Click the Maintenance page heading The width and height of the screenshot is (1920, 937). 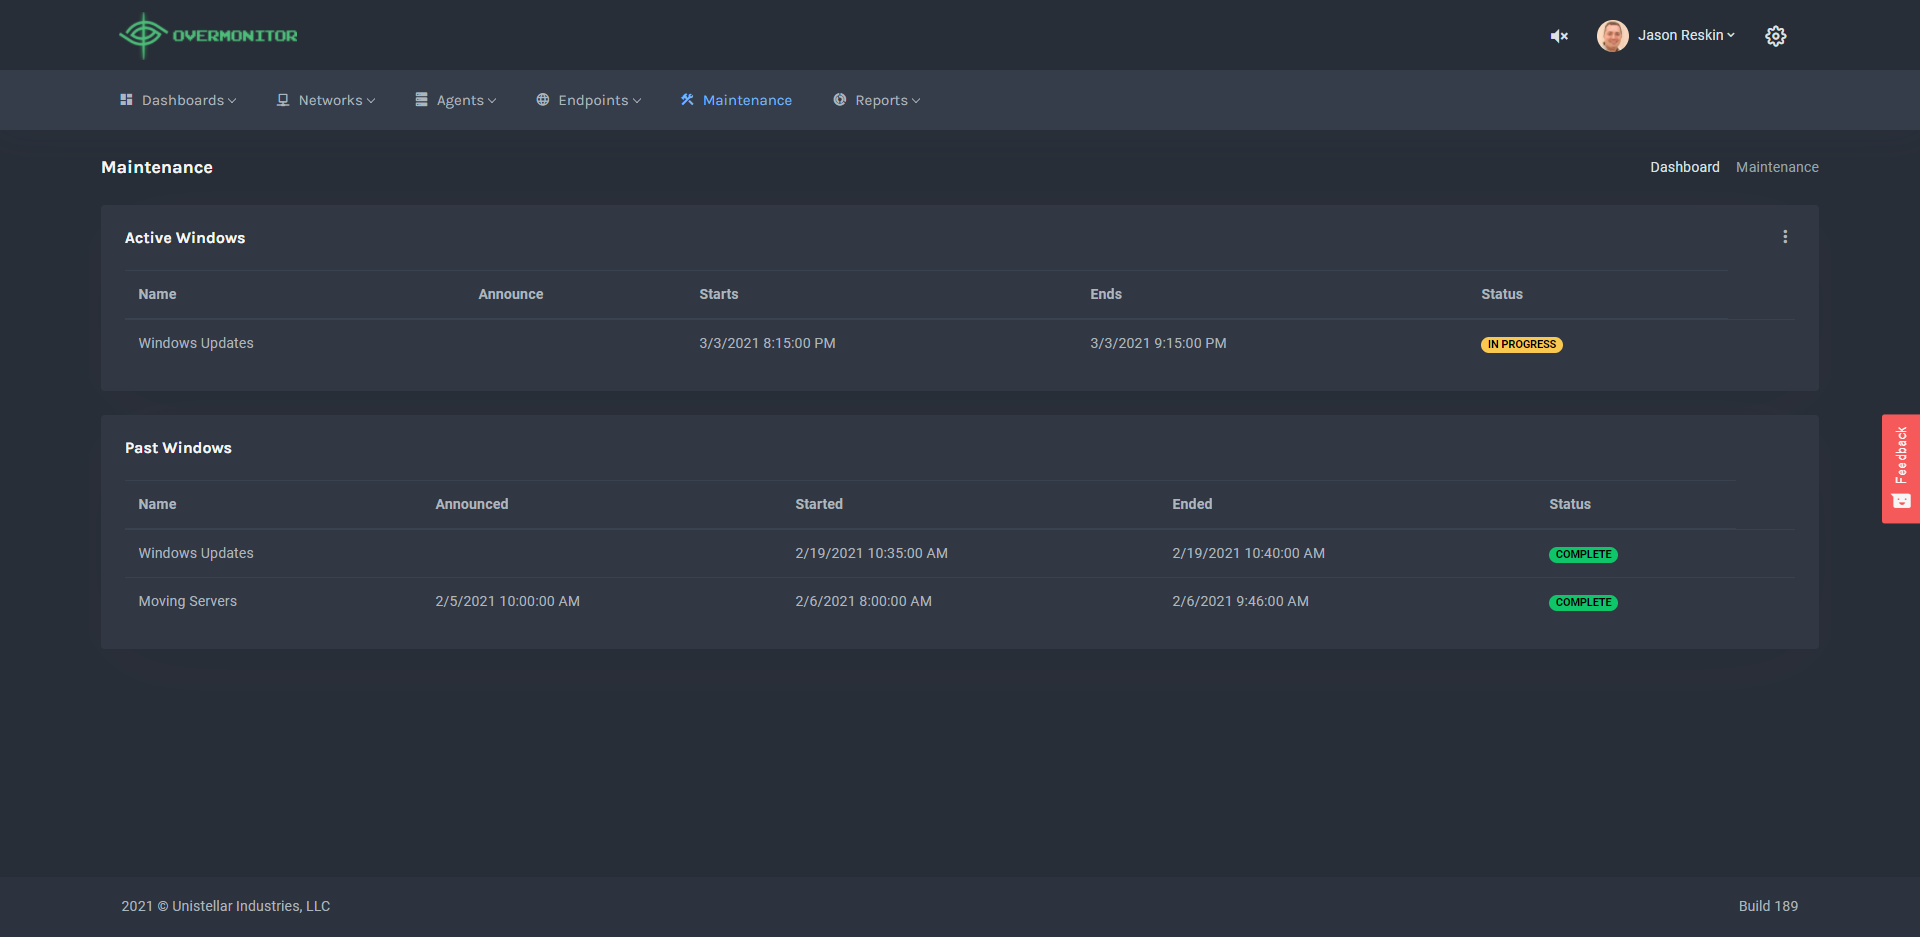[x=157, y=167]
